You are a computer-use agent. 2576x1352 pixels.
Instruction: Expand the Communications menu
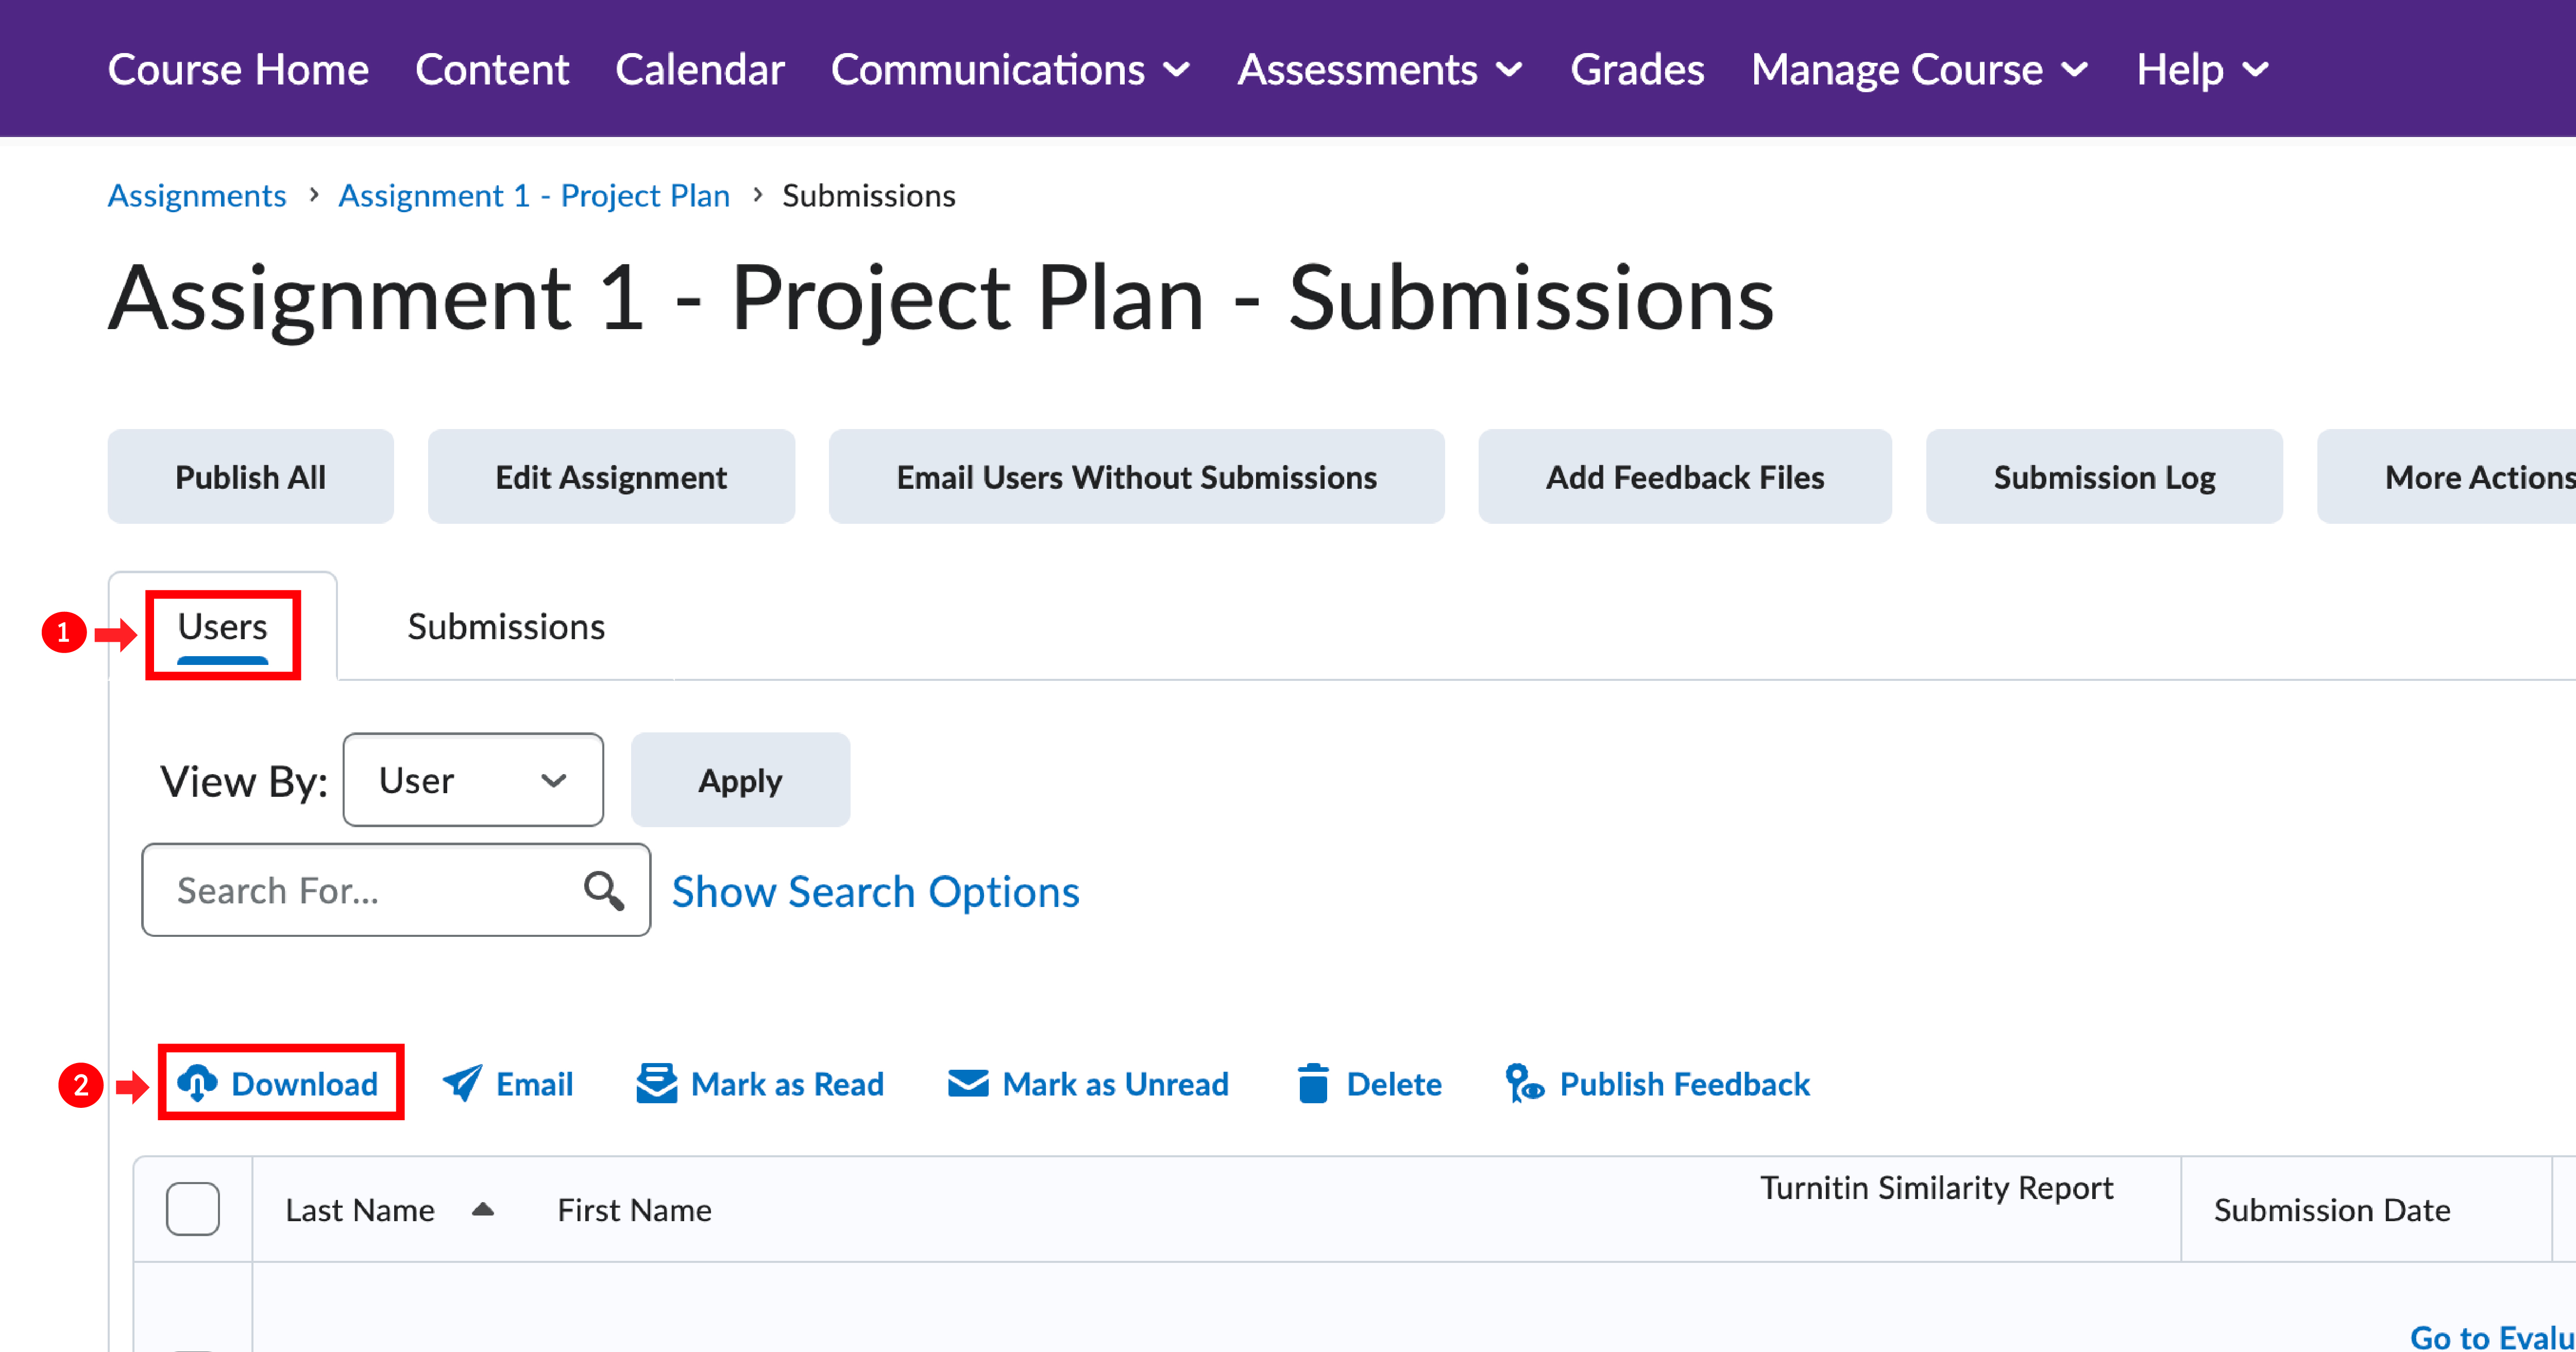pyautogui.click(x=1010, y=69)
